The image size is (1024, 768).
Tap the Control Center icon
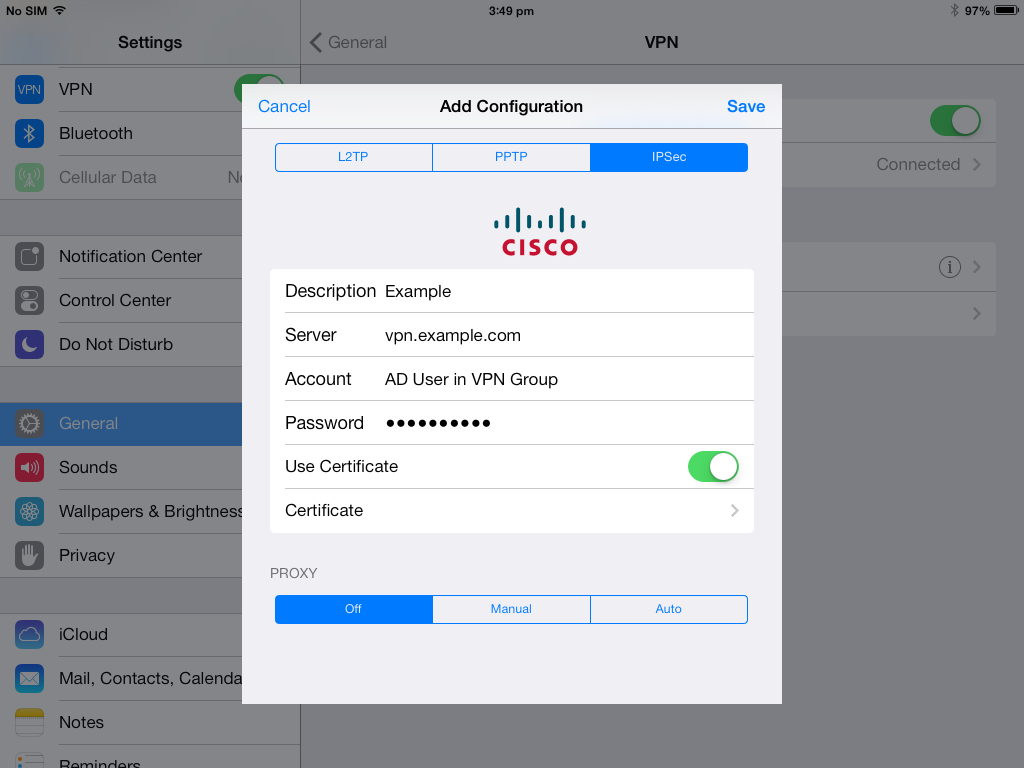[29, 300]
